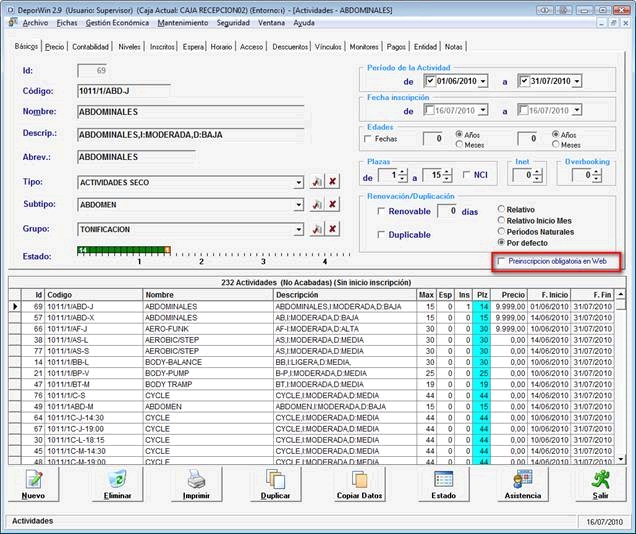Adjust the Plazas maximum stepper at 15

coord(447,175)
